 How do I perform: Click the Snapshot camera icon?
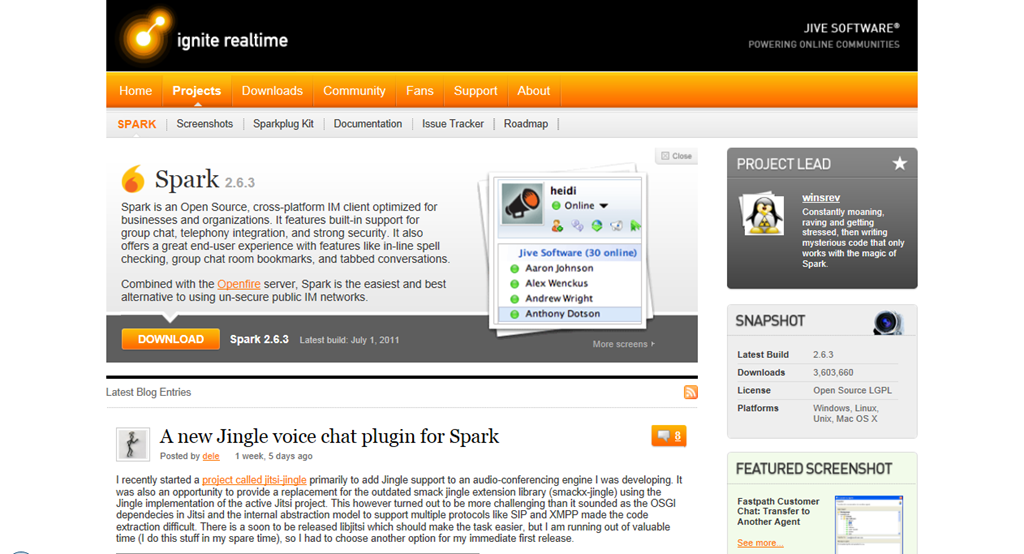click(x=888, y=322)
